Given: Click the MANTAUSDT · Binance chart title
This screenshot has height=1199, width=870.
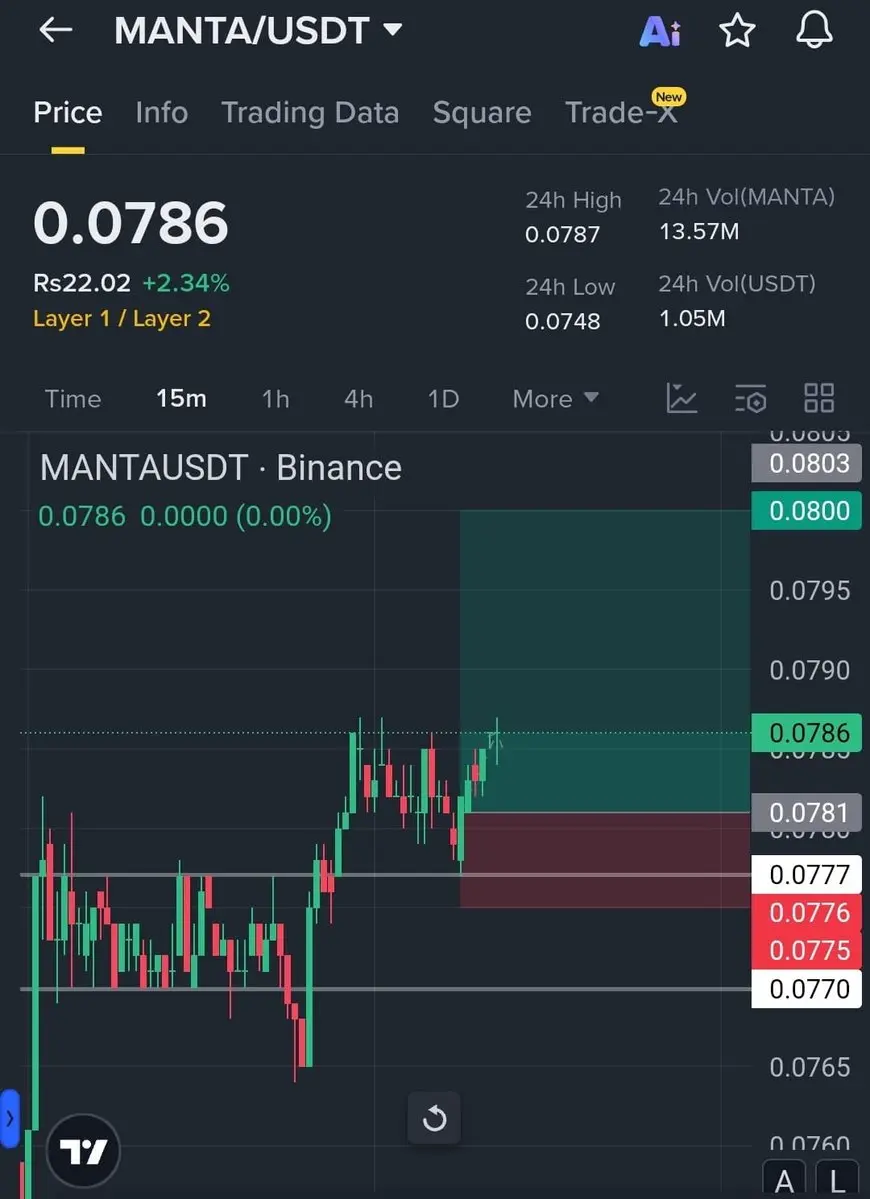Looking at the screenshot, I should click(220, 467).
